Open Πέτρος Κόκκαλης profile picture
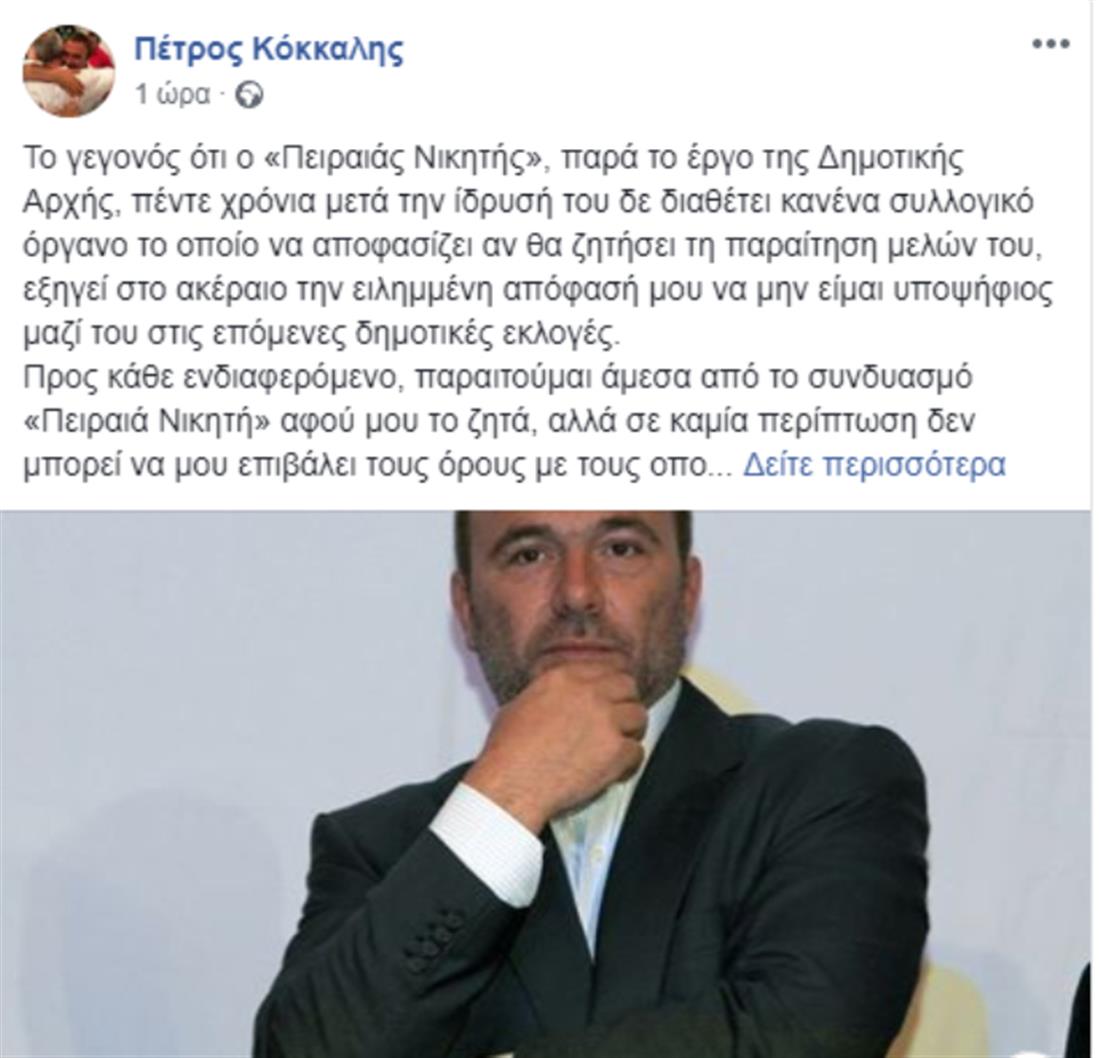This screenshot has height=1058, width=1100. pyautogui.click(x=68, y=70)
